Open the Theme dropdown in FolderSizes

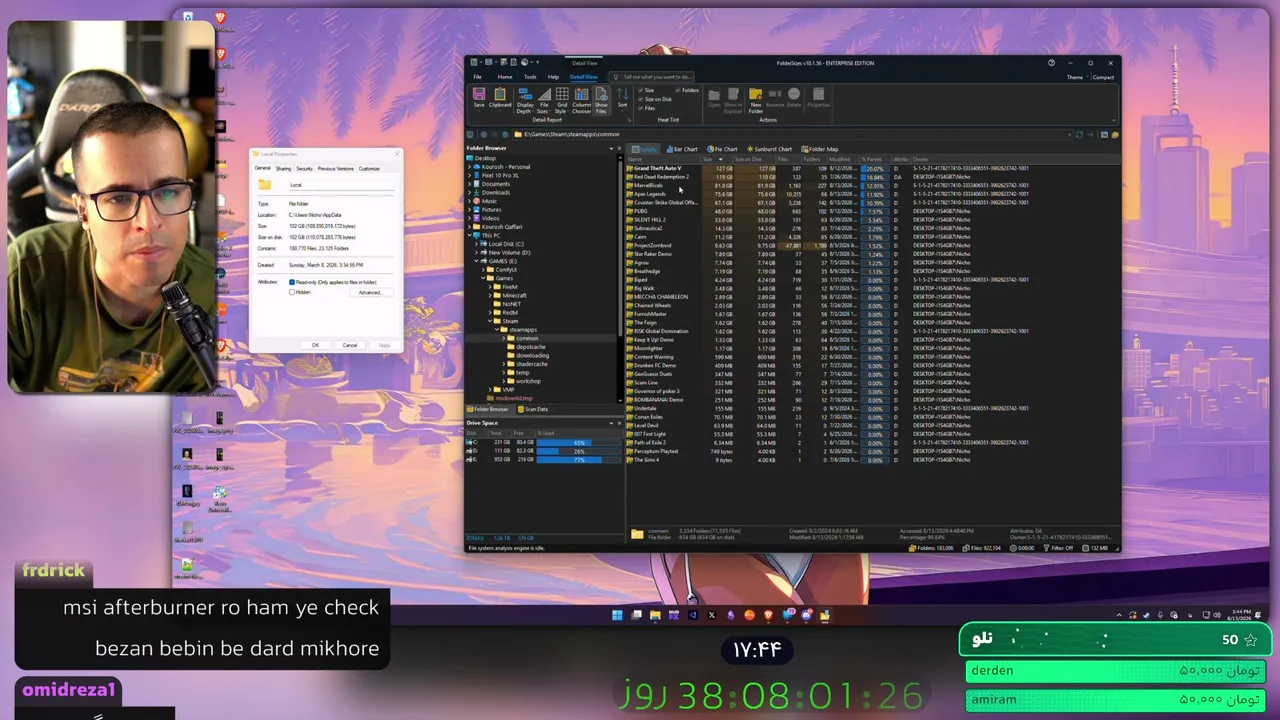1075,77
